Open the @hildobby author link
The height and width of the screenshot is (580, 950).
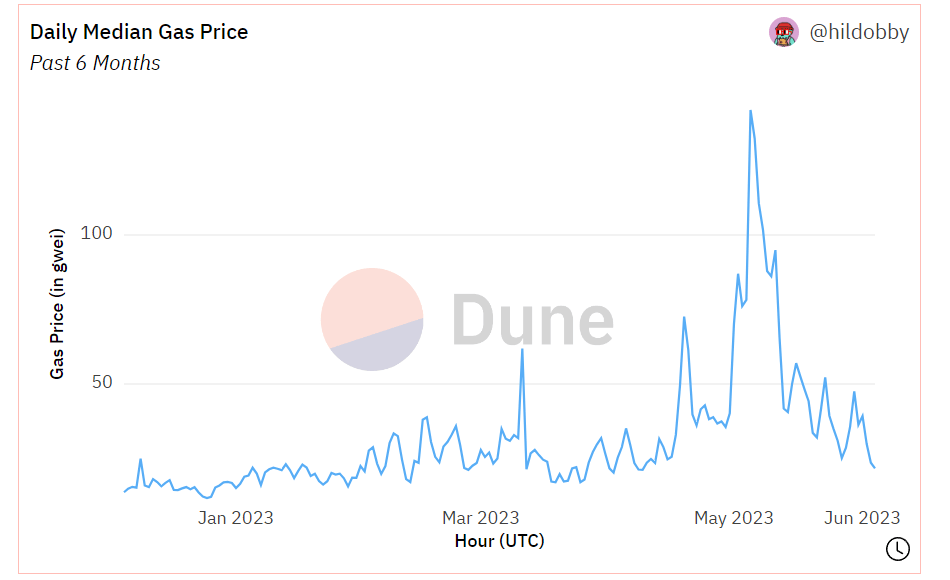coord(859,32)
